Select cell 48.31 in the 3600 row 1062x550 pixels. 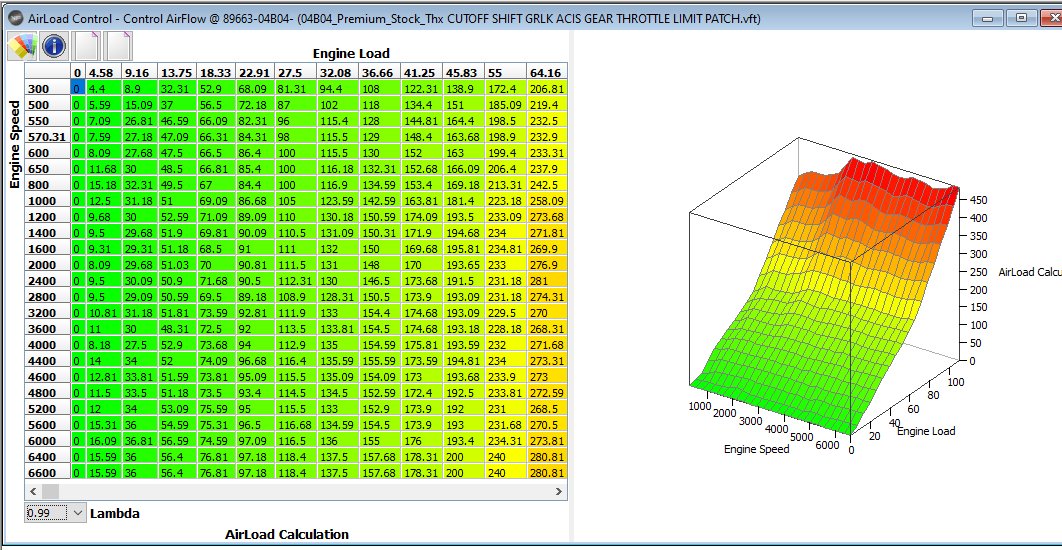coord(177,329)
